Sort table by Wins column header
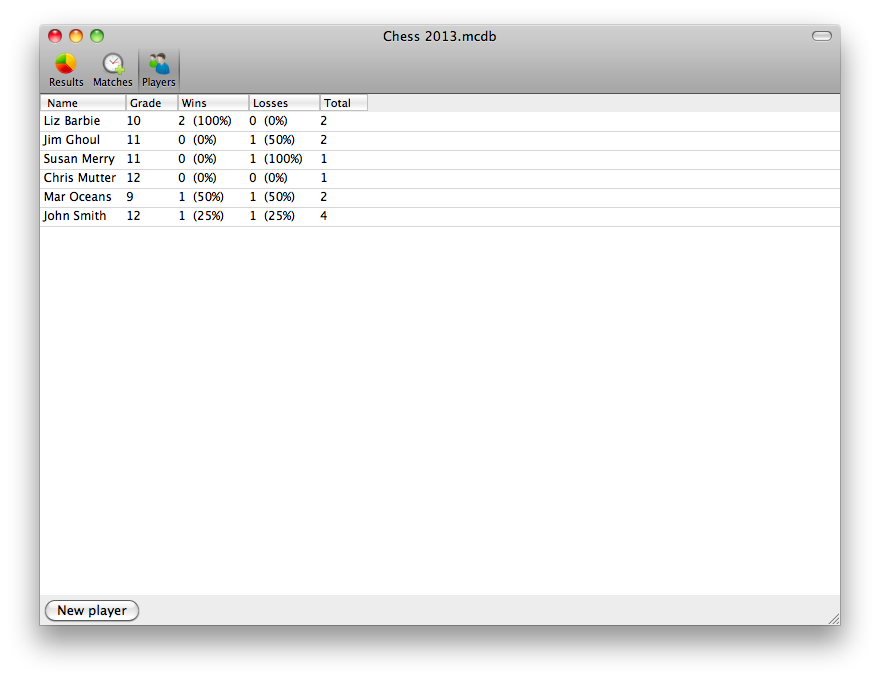The width and height of the screenshot is (880, 680). coord(213,103)
